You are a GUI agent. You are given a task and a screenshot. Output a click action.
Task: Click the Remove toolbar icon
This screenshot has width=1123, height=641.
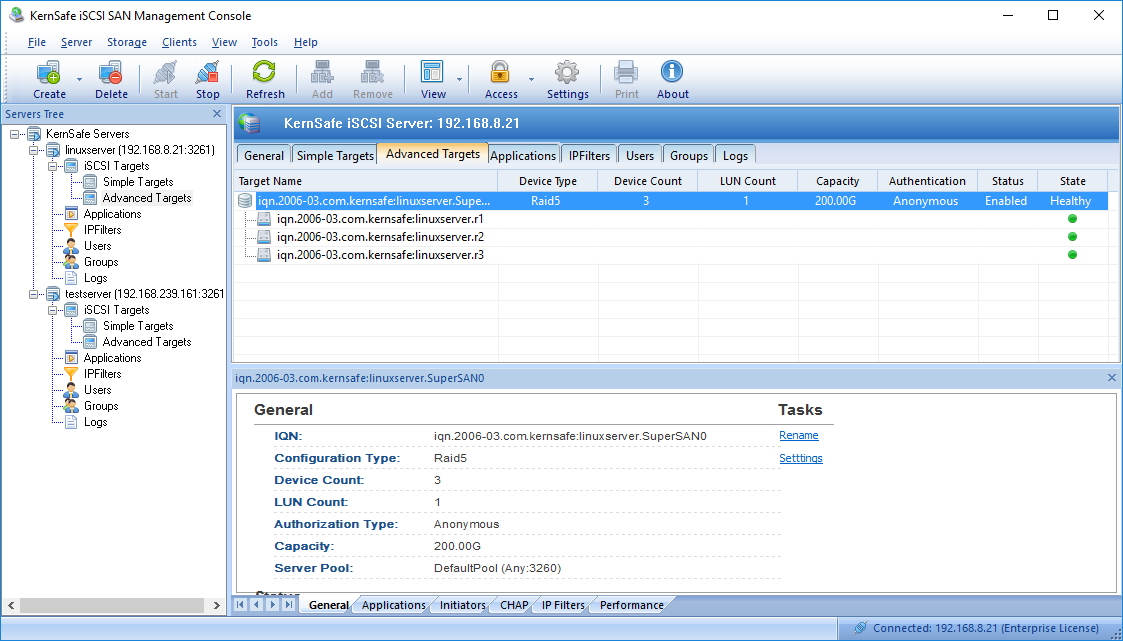click(x=372, y=72)
